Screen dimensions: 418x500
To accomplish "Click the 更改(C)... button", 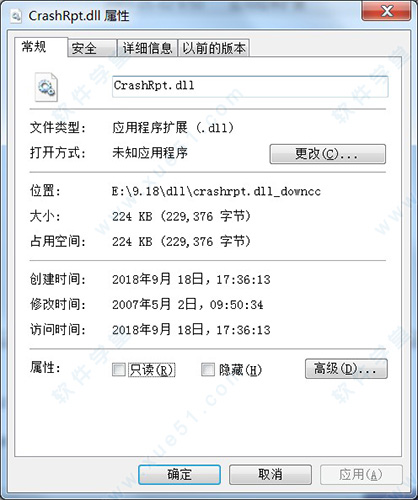I will click(327, 154).
